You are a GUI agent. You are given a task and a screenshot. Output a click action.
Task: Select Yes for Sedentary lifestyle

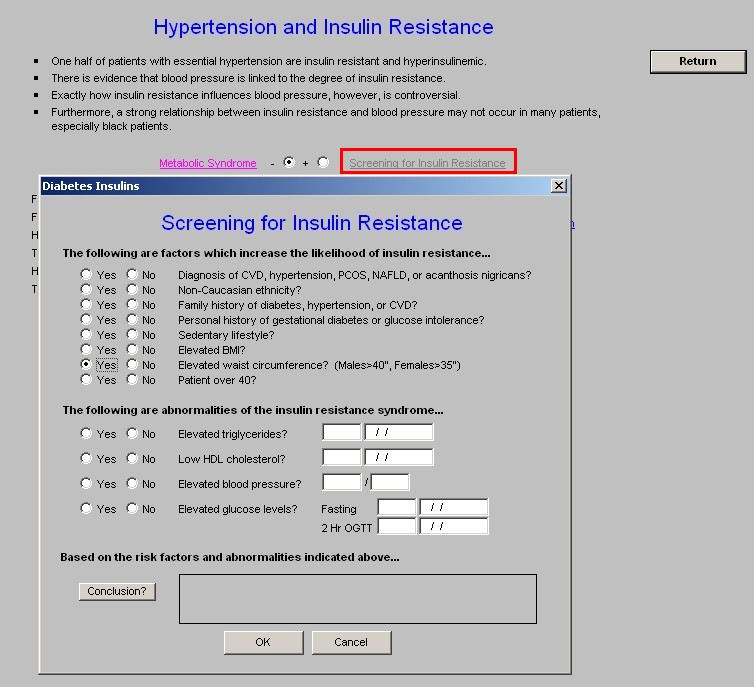click(86, 334)
